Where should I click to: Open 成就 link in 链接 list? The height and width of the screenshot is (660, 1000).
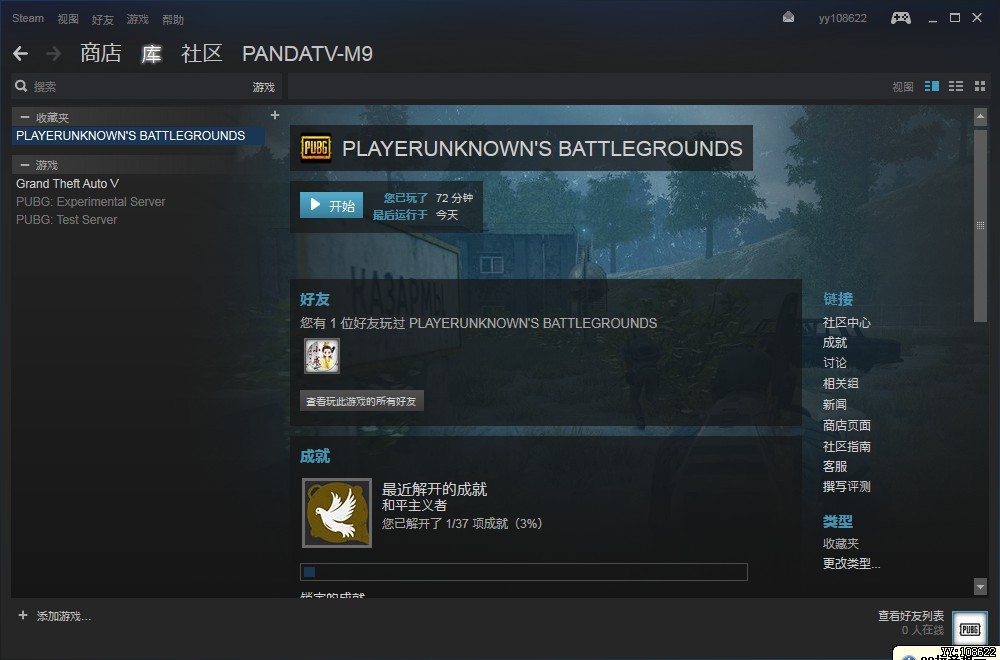(x=835, y=342)
